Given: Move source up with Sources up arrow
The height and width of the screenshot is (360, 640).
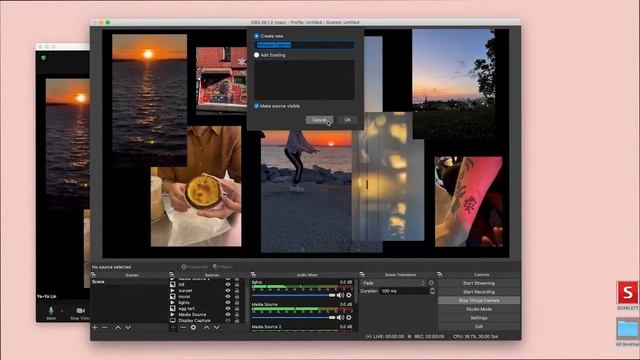Looking at the screenshot, I should click(x=207, y=327).
